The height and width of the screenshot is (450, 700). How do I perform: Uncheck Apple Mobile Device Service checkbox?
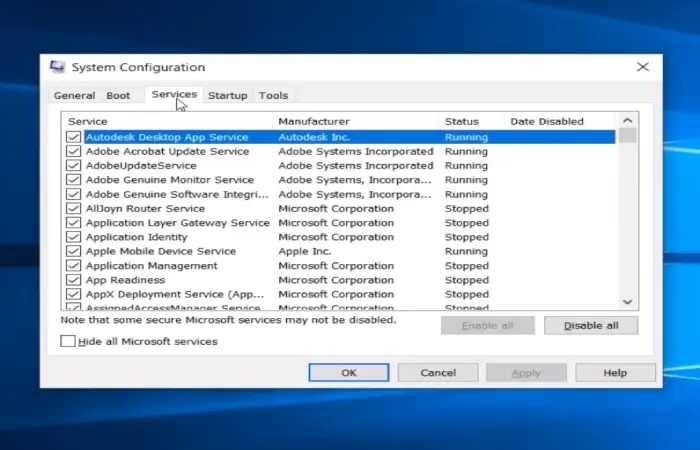coord(73,251)
